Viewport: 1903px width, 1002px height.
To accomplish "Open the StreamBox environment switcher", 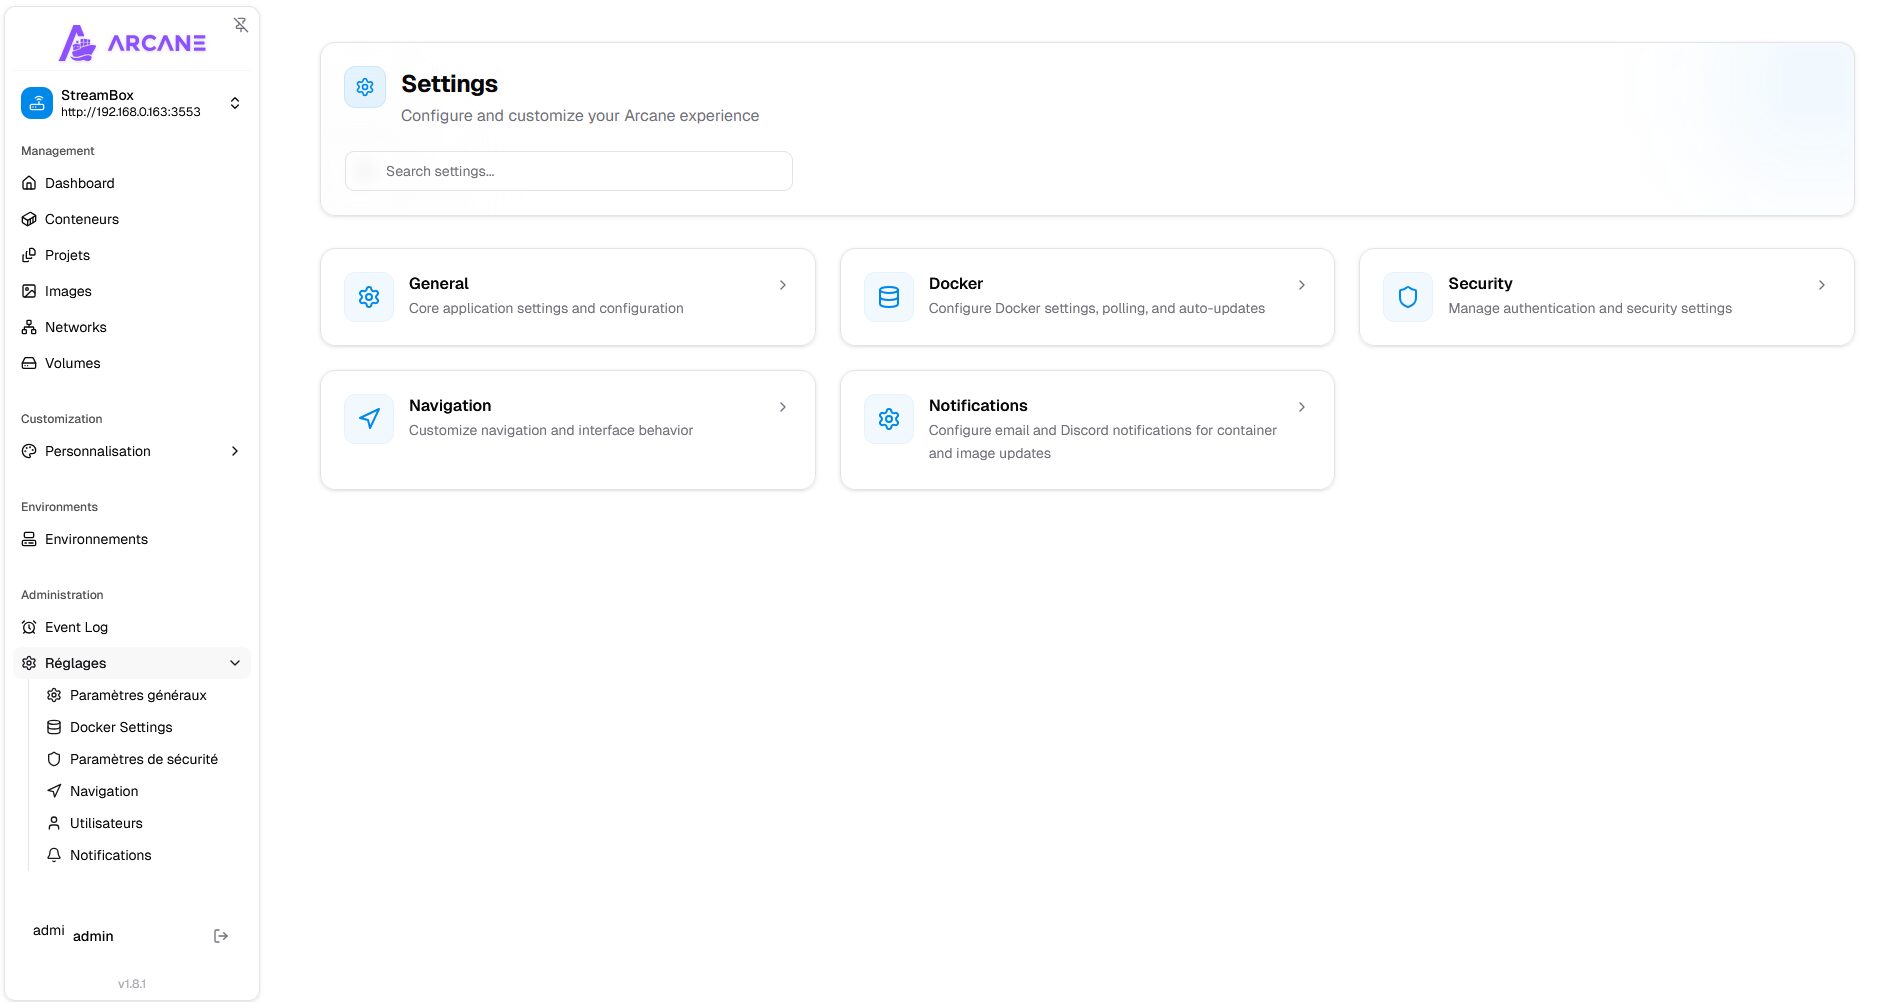I will pos(234,103).
